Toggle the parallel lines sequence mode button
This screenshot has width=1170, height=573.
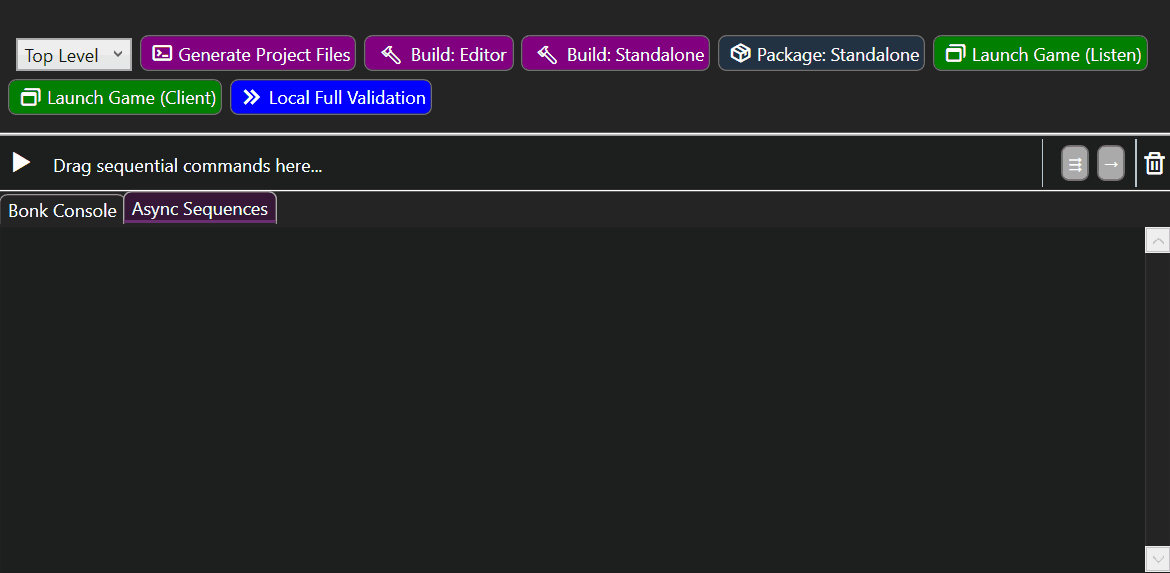[x=1075, y=163]
